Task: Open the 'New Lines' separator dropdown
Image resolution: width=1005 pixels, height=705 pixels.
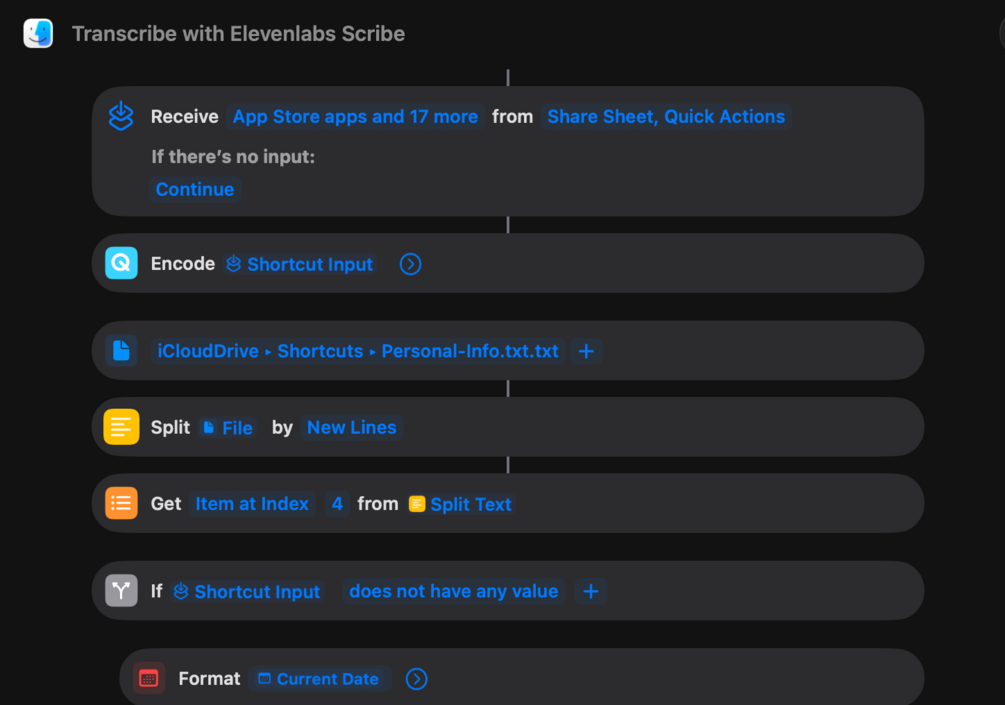Action: click(x=351, y=427)
